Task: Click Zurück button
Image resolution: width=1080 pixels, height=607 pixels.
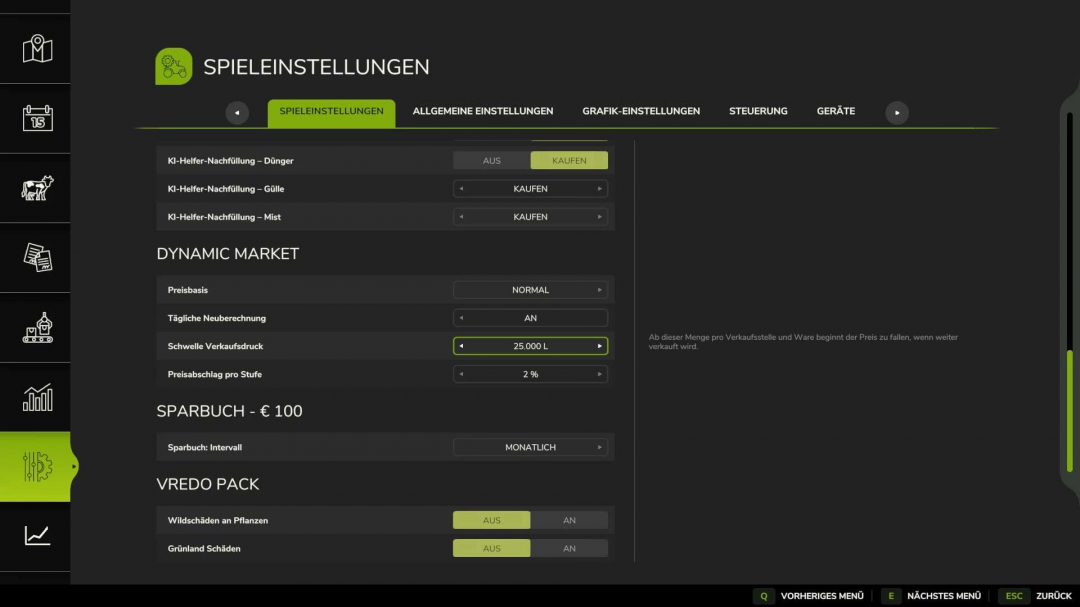Action: point(1054,596)
